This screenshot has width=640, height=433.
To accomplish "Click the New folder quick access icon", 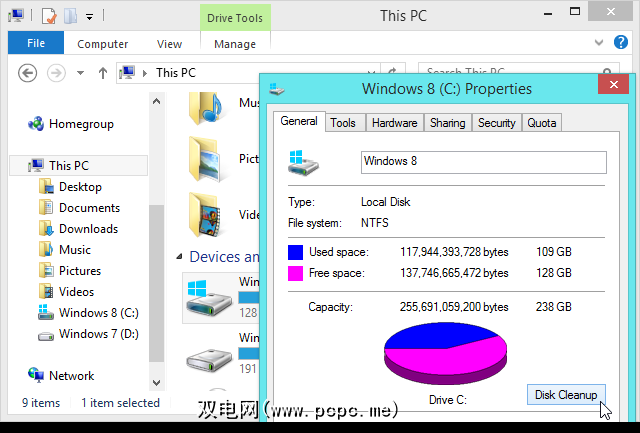I will pos(70,16).
